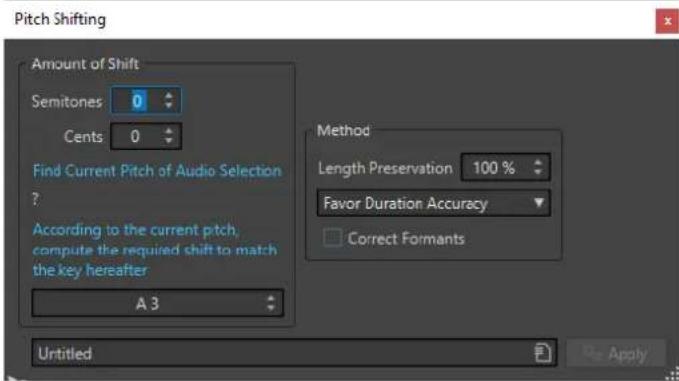This screenshot has height=381, width=679.
Task: Click the compute required shift link
Action: [155, 250]
